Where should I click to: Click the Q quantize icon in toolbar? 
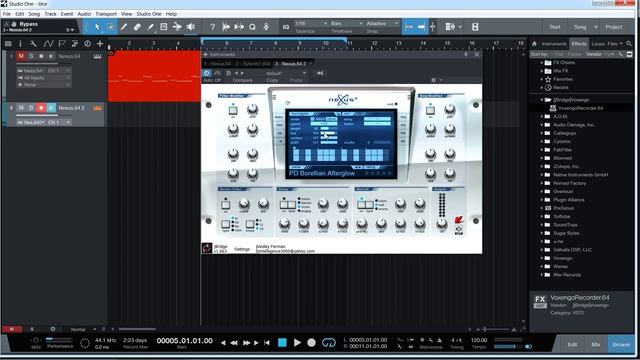252,27
